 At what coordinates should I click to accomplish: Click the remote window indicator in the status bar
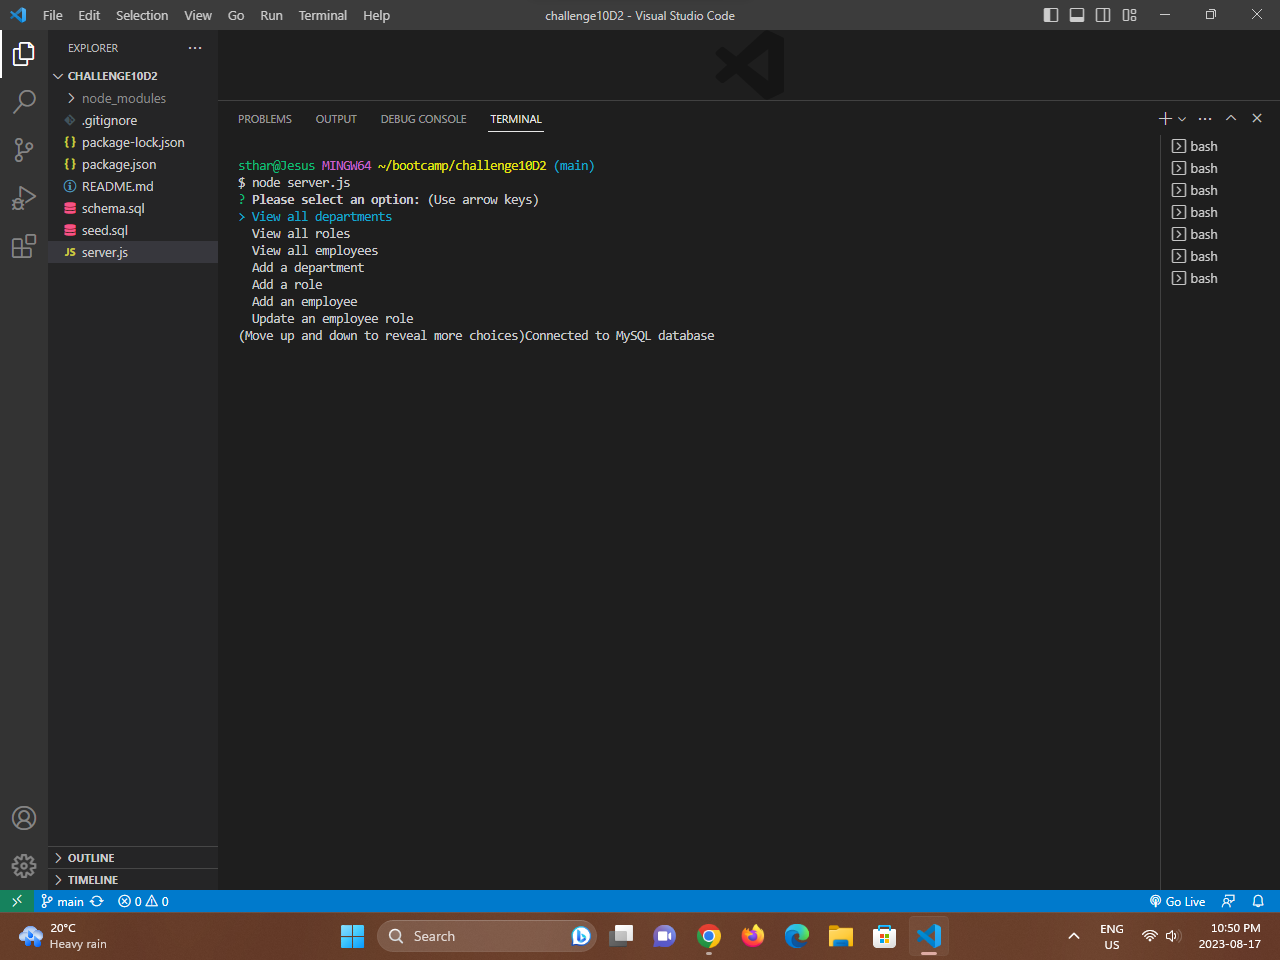16,901
